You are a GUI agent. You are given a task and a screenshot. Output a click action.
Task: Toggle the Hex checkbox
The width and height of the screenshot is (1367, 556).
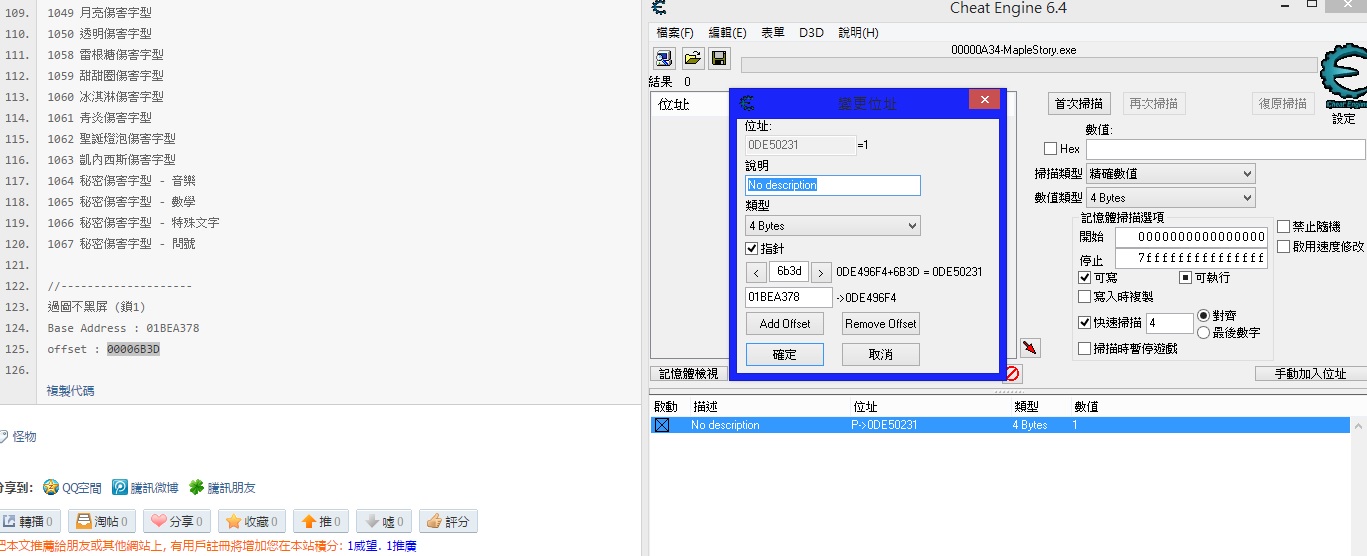[x=1050, y=149]
